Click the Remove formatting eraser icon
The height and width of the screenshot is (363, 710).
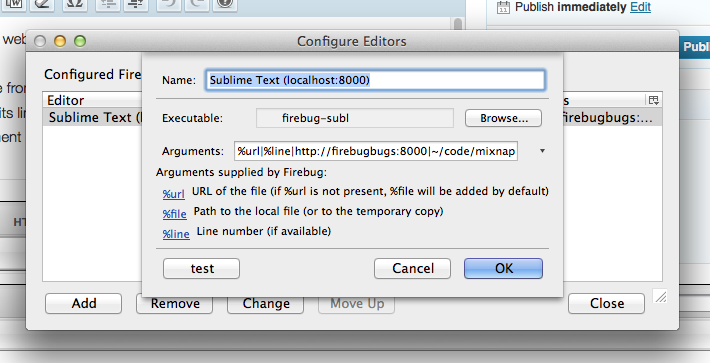tap(43, 5)
